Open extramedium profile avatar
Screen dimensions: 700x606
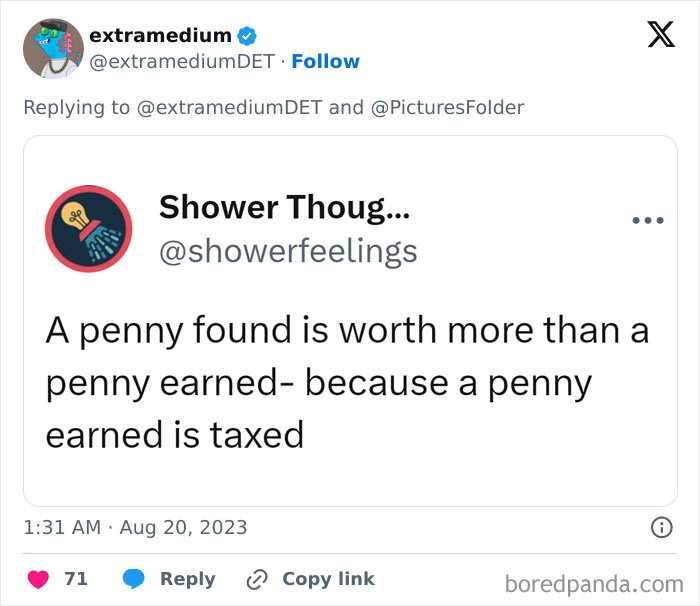coord(52,48)
